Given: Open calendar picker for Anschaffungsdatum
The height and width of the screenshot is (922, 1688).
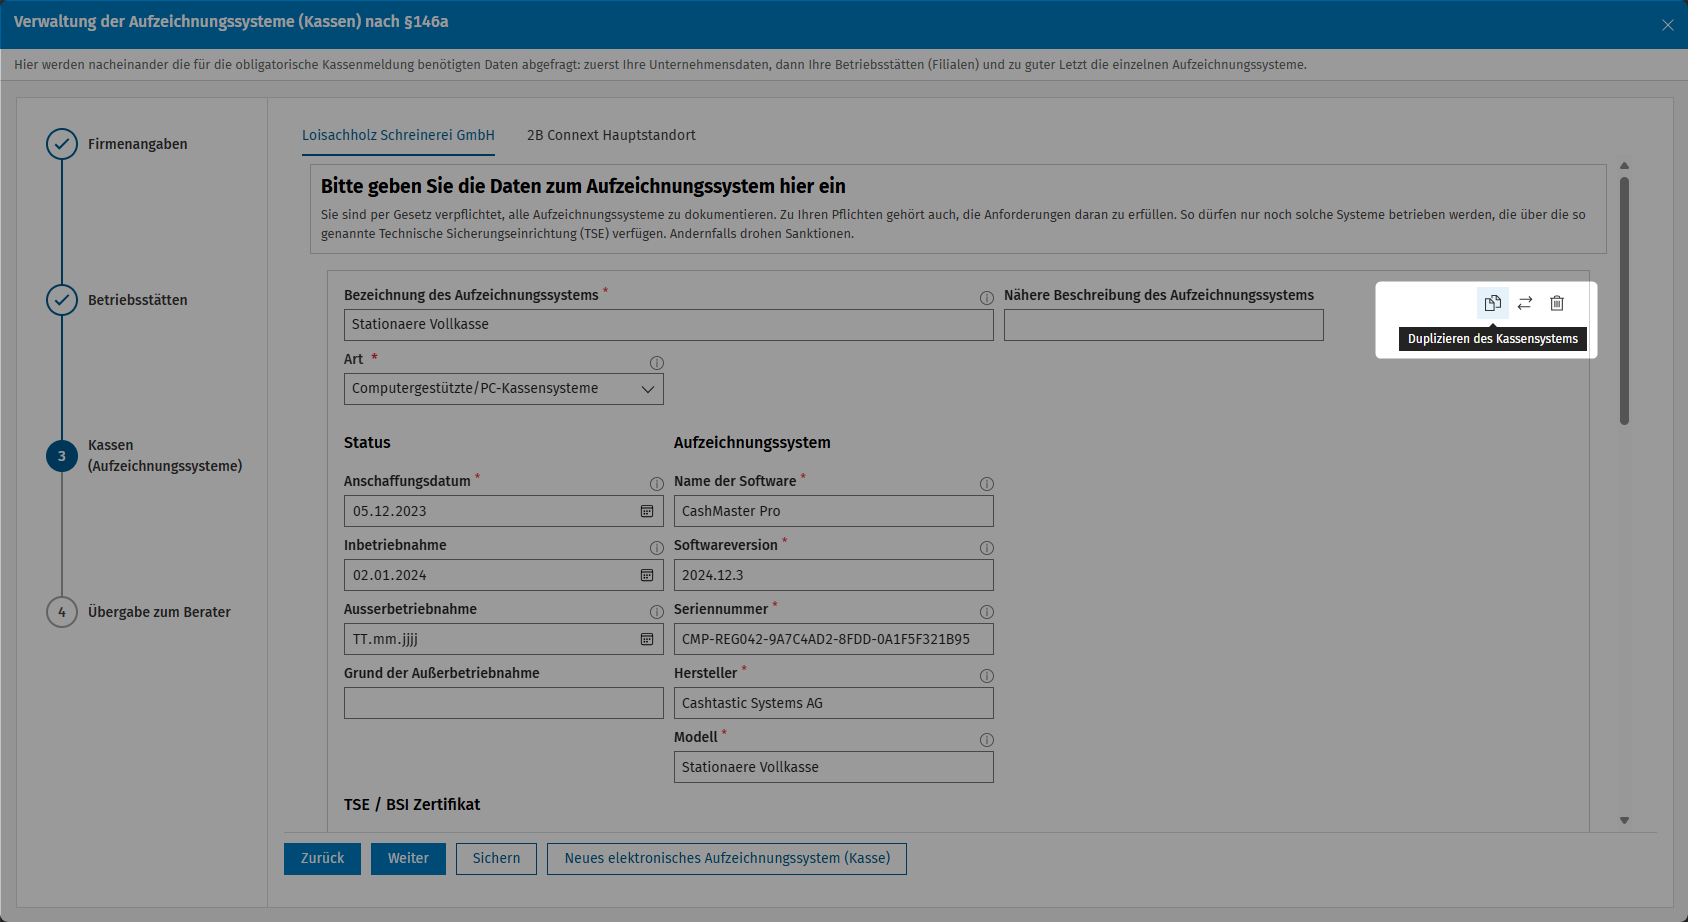Looking at the screenshot, I should click(647, 511).
